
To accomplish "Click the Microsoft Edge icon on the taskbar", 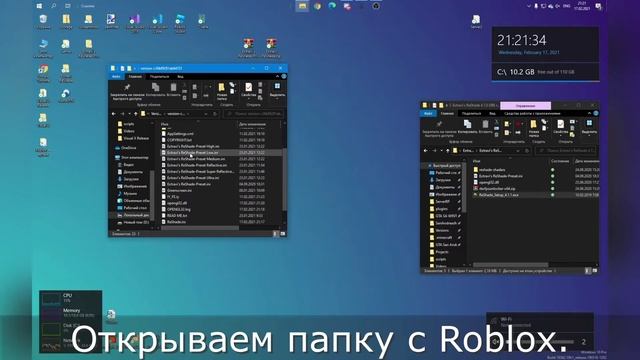I will [332, 6].
